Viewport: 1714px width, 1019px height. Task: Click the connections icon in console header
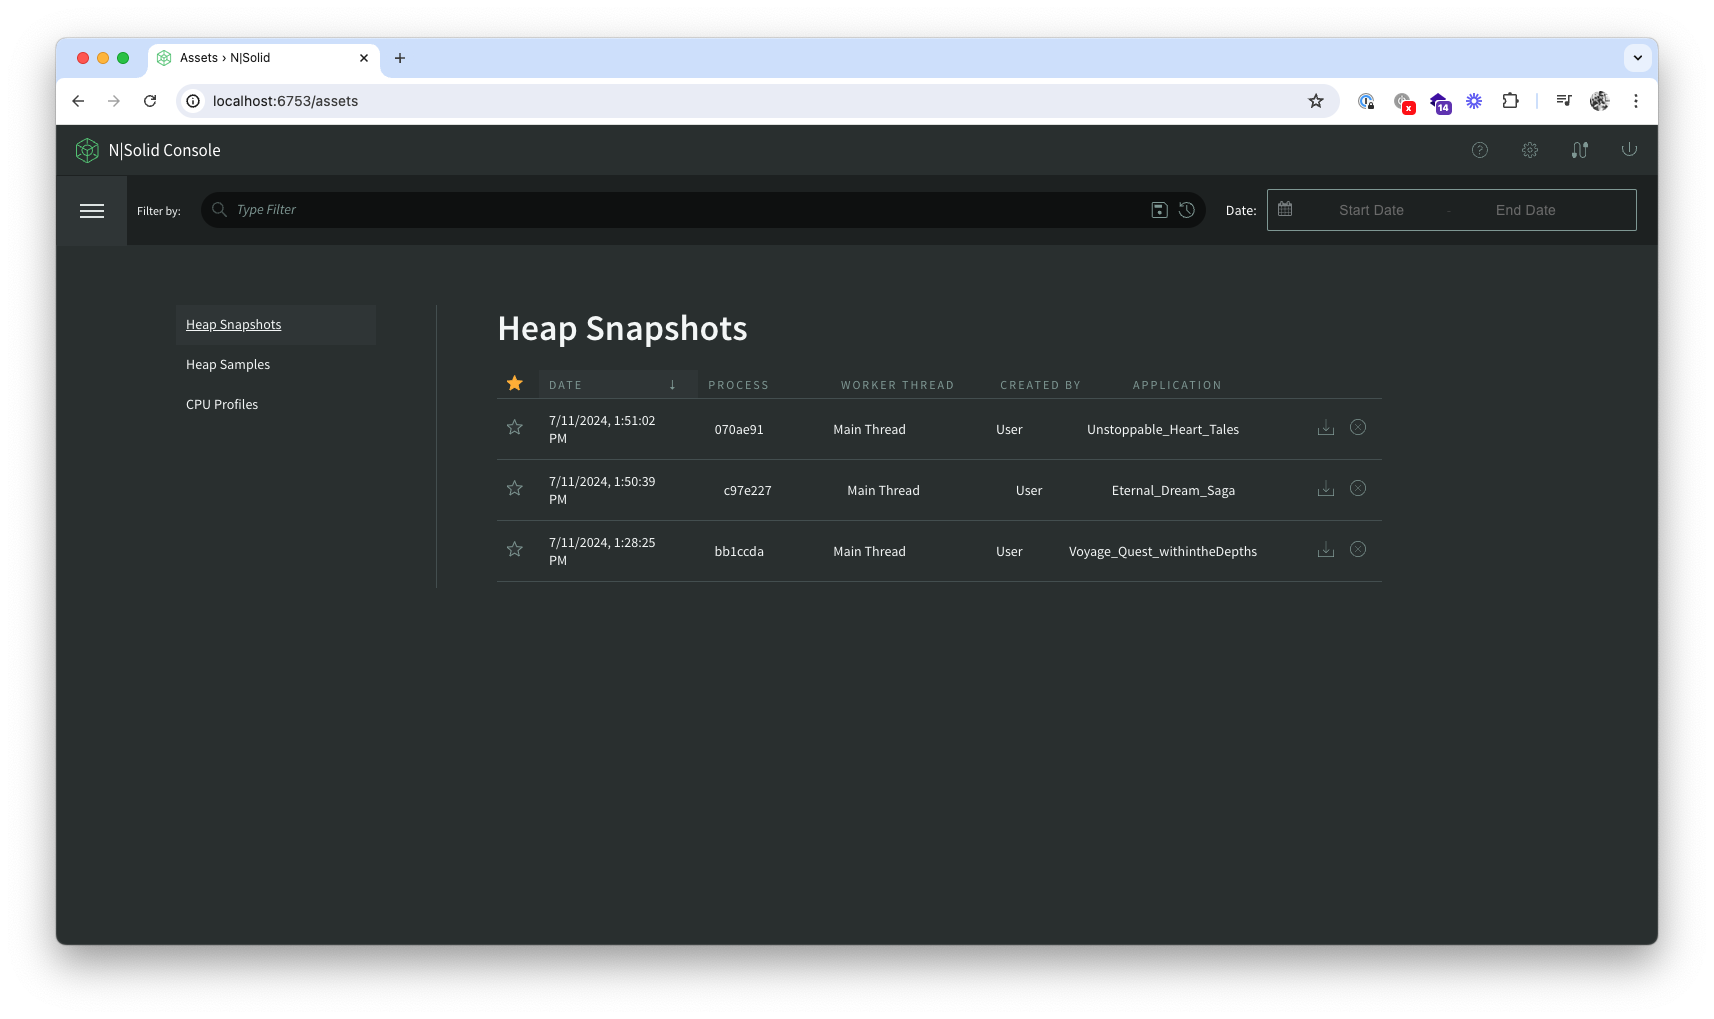tap(1580, 150)
